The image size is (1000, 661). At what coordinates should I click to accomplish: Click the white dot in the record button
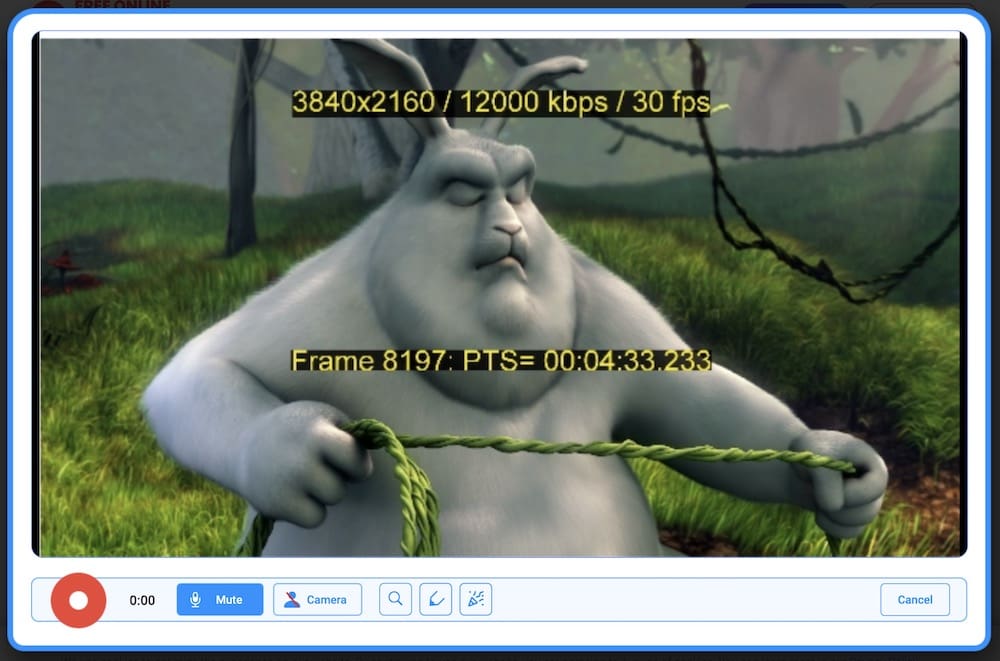click(78, 600)
